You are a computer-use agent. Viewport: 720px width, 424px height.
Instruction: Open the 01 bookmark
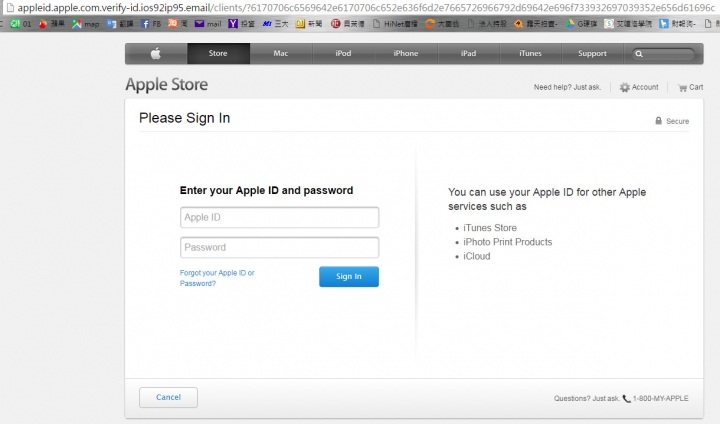pos(21,24)
